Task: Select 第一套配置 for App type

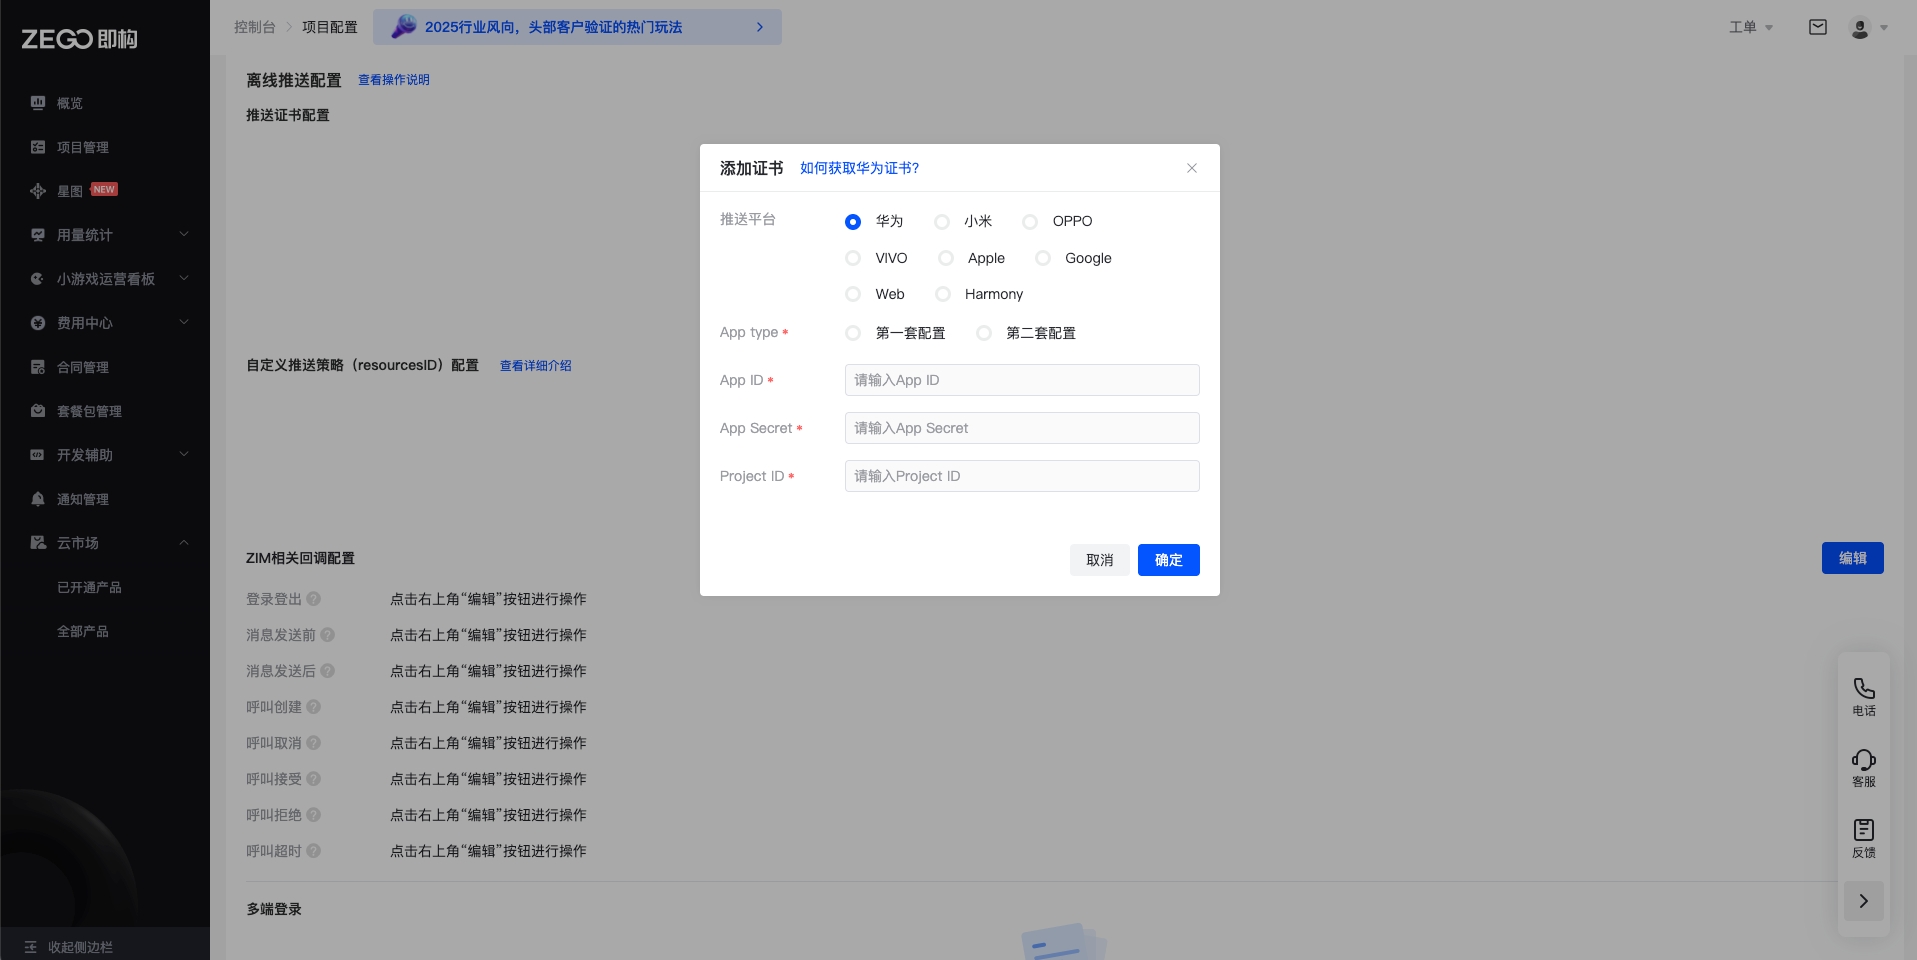Action: [x=853, y=333]
